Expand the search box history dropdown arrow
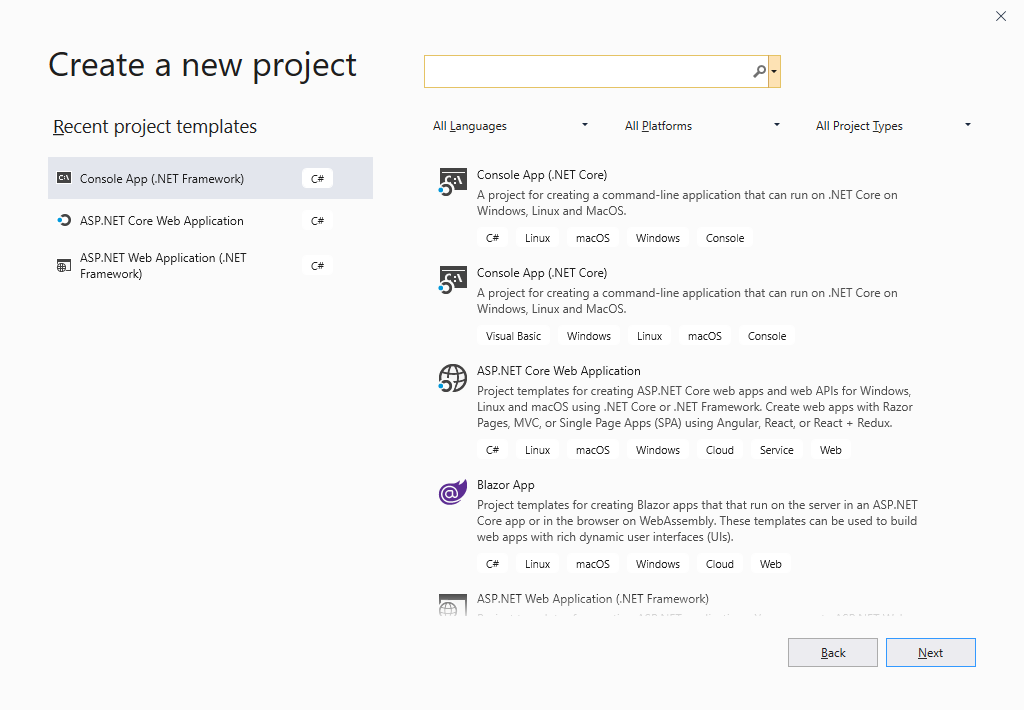 775,71
